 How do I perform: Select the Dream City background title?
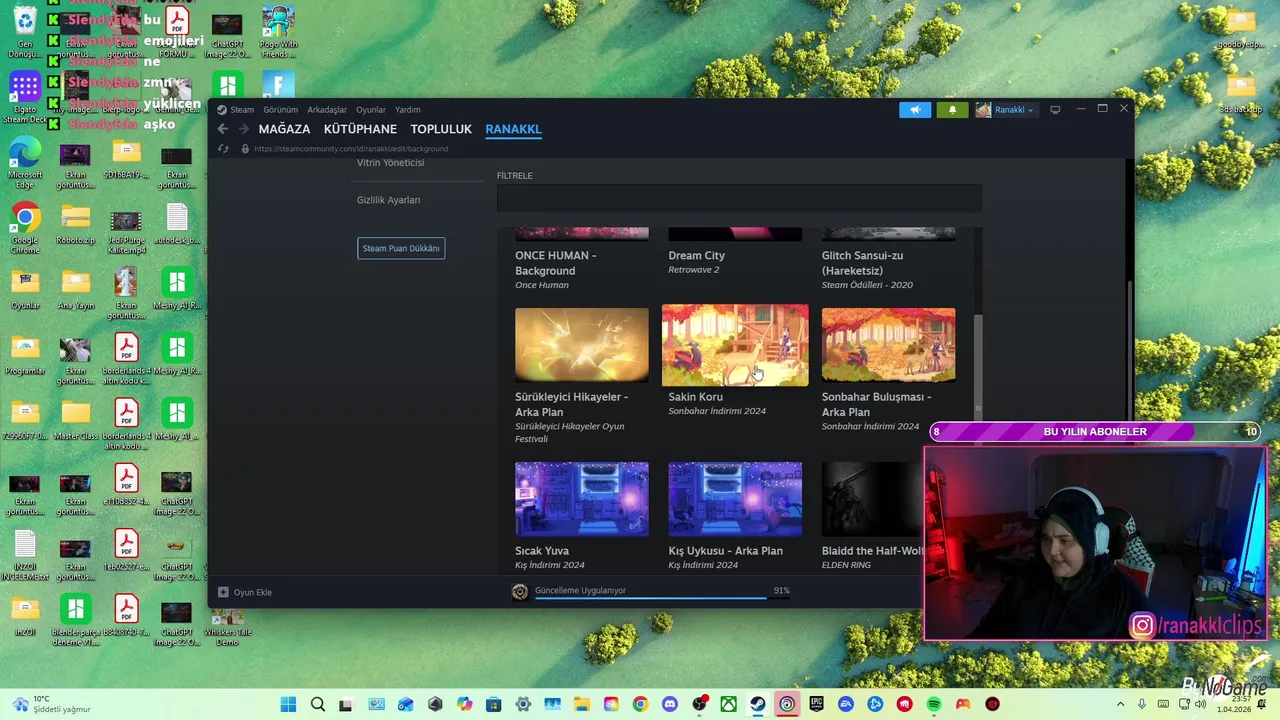click(x=697, y=256)
